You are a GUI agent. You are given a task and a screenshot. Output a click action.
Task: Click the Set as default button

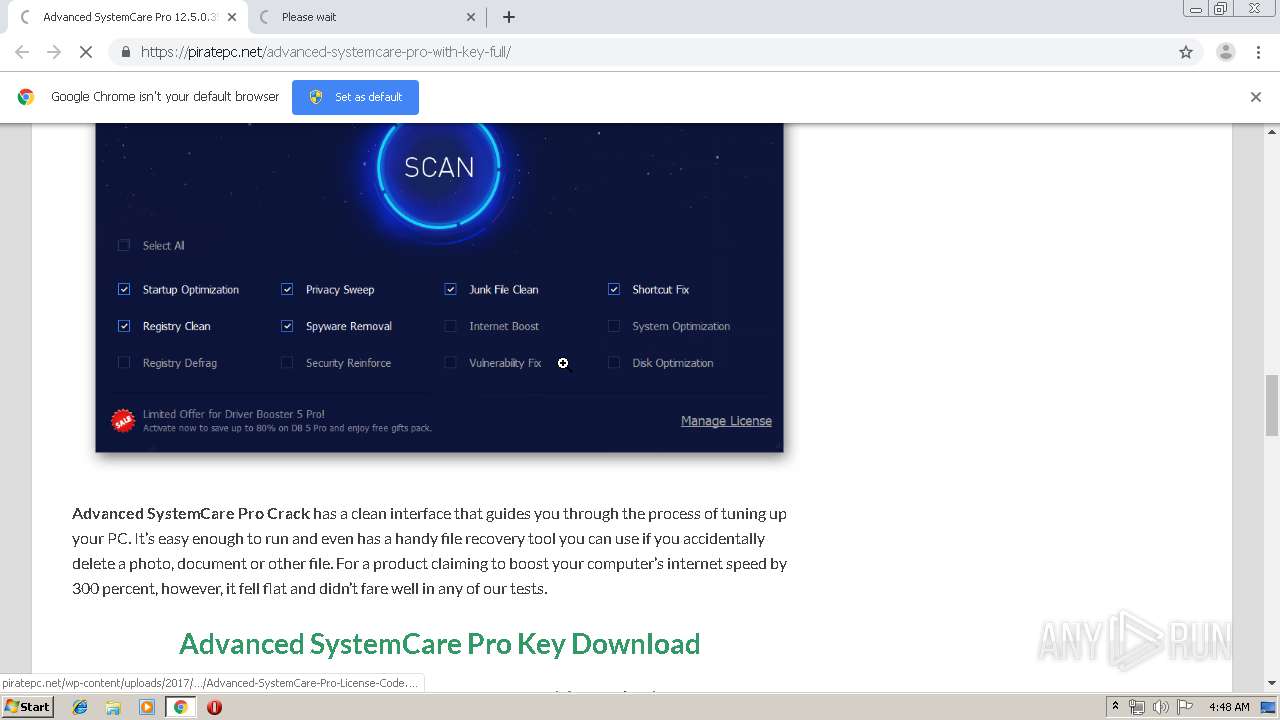coord(355,97)
